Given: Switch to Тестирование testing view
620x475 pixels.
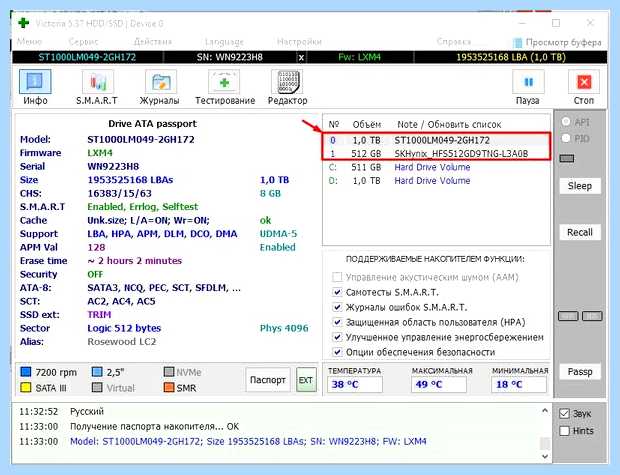Looking at the screenshot, I should (x=224, y=82).
